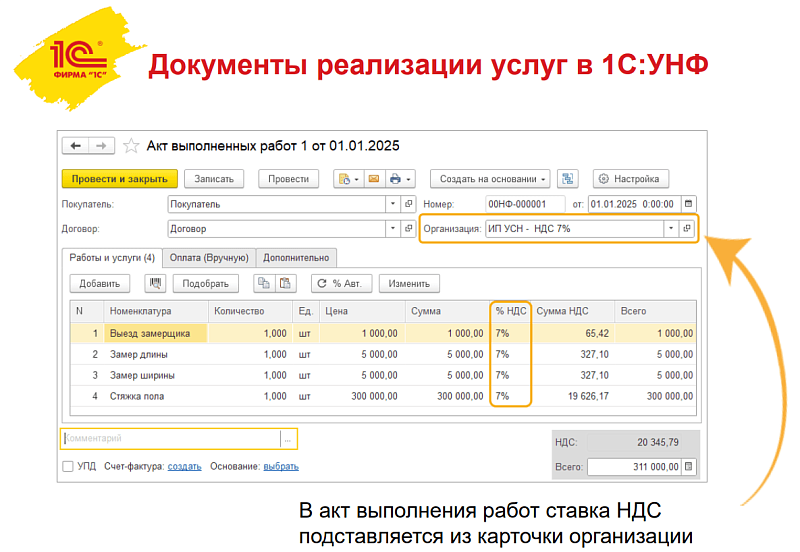Click the Подобрать button
This screenshot has width=800, height=552.
click(206, 283)
